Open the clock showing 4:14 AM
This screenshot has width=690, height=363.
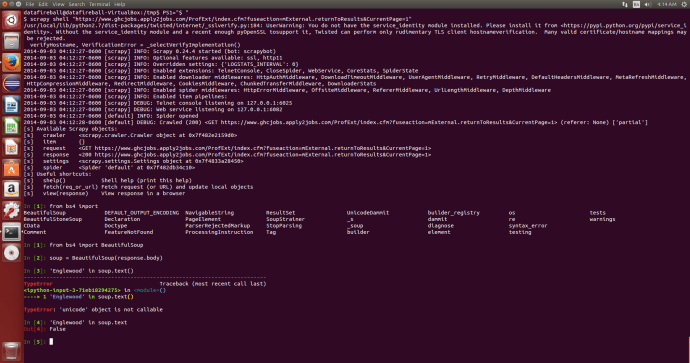pyautogui.click(x=667, y=4)
